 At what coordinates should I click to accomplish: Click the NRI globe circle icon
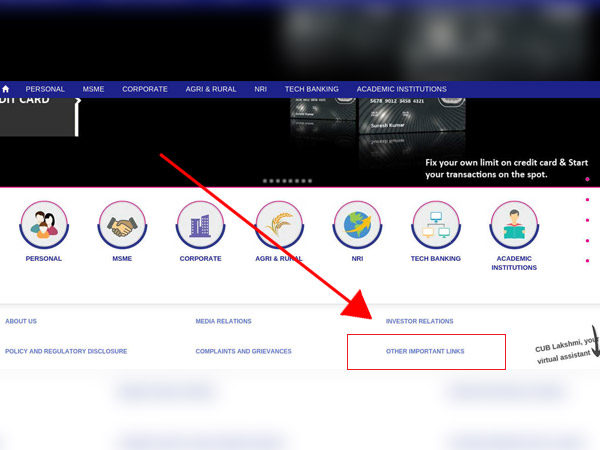[357, 225]
